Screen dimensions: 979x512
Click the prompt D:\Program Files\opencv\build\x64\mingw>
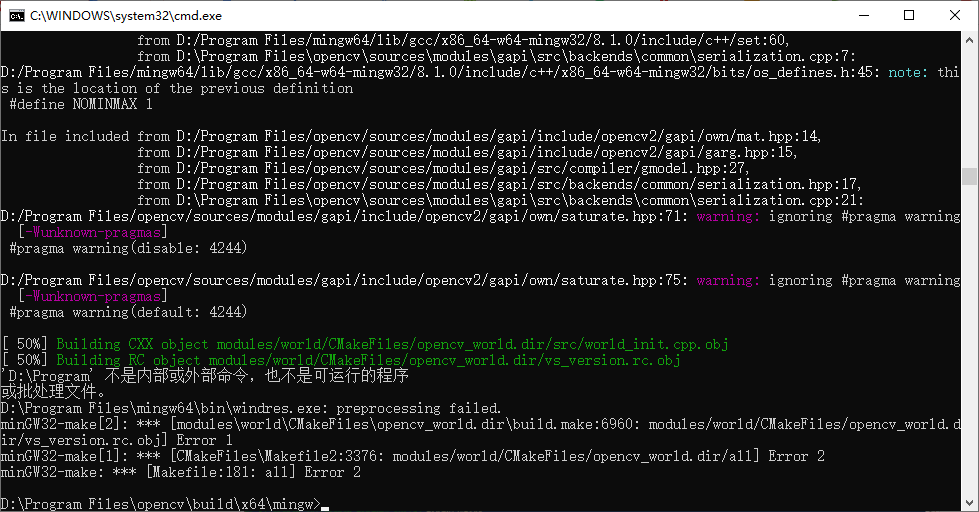click(161, 504)
